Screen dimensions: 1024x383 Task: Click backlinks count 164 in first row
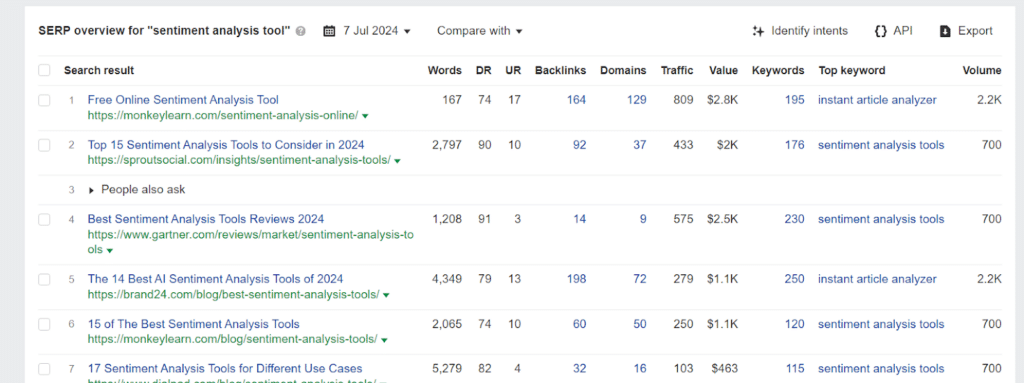pos(576,100)
